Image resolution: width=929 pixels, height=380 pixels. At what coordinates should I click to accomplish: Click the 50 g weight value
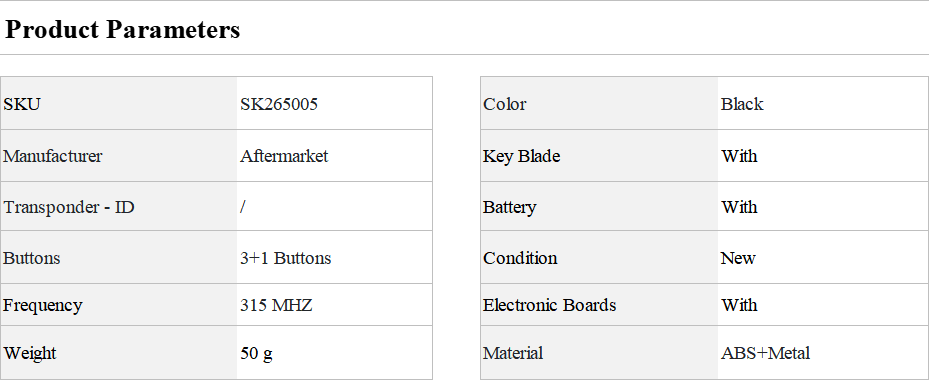pyautogui.click(x=257, y=353)
